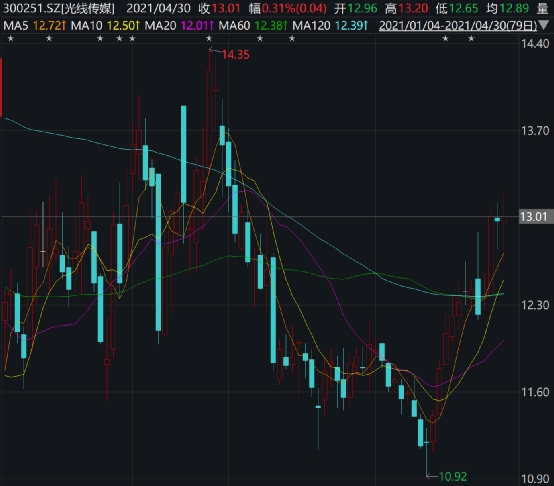Viewport: 554px width, 486px height.
Task: Click the low price 12.65 value
Action: 464,8
